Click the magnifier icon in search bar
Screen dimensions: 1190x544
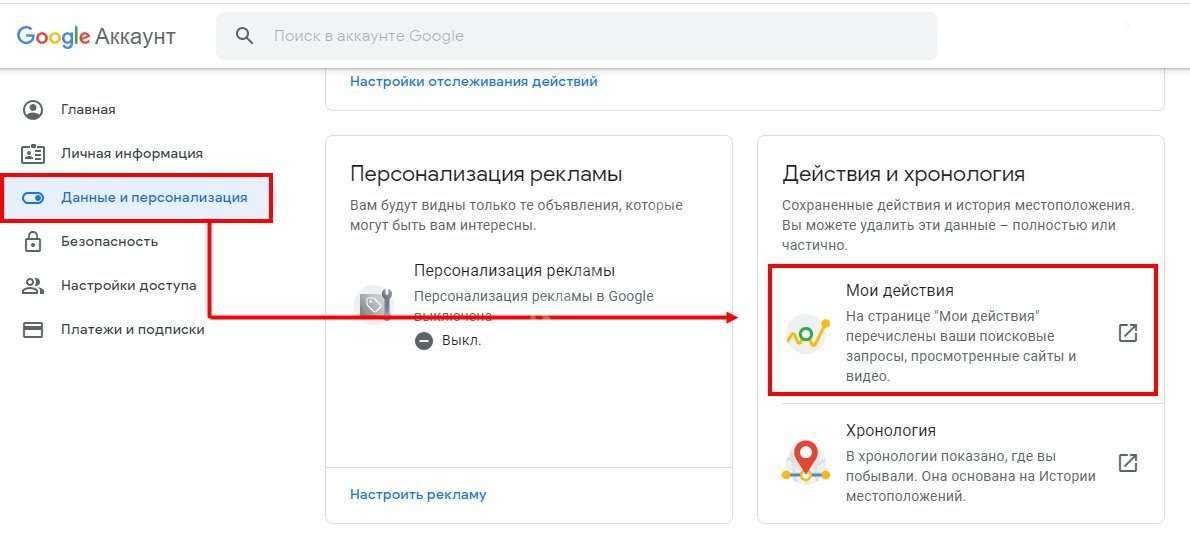click(244, 36)
